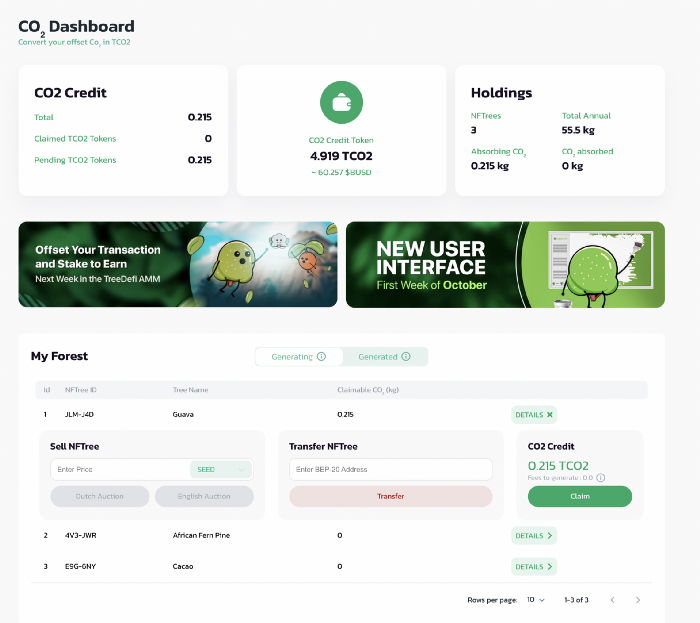Click the Enter Price input field
The height and width of the screenshot is (623, 700).
(118, 469)
